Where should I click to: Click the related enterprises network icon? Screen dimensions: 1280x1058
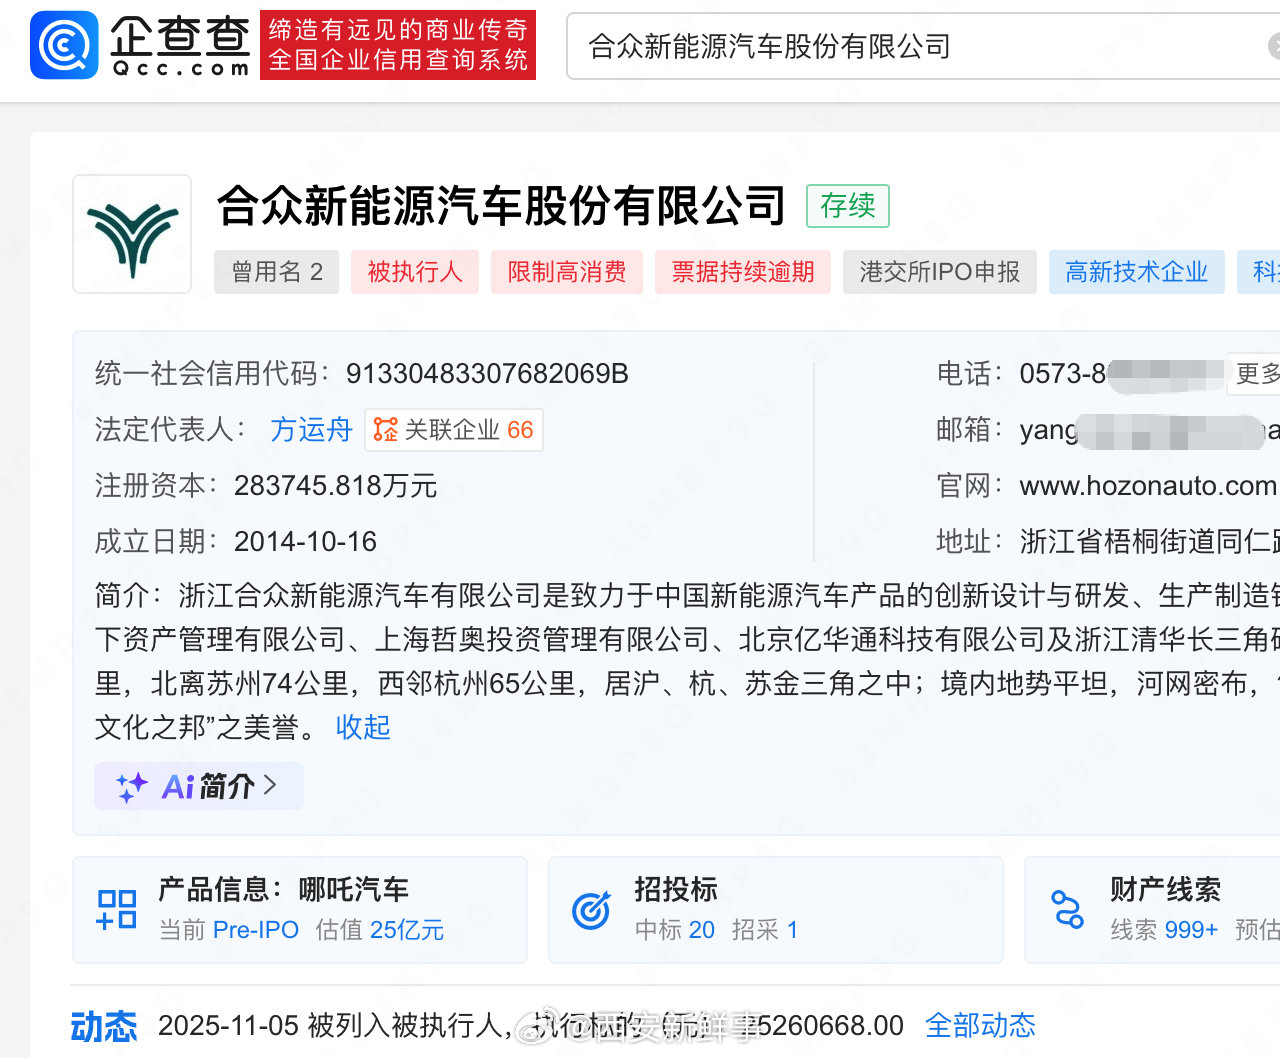tap(385, 430)
